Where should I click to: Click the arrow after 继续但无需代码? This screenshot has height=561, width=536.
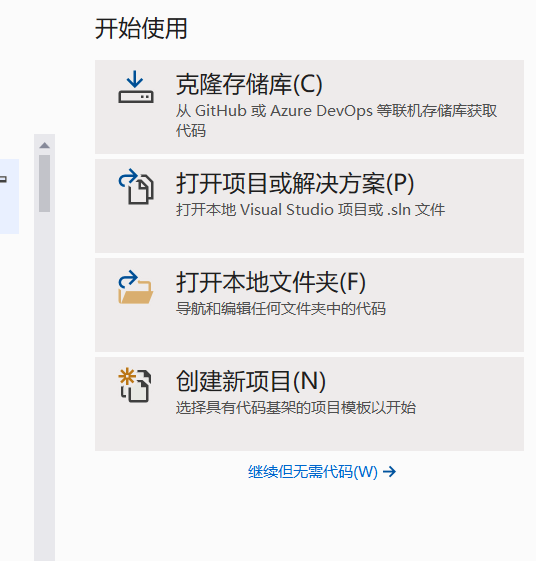pos(389,472)
